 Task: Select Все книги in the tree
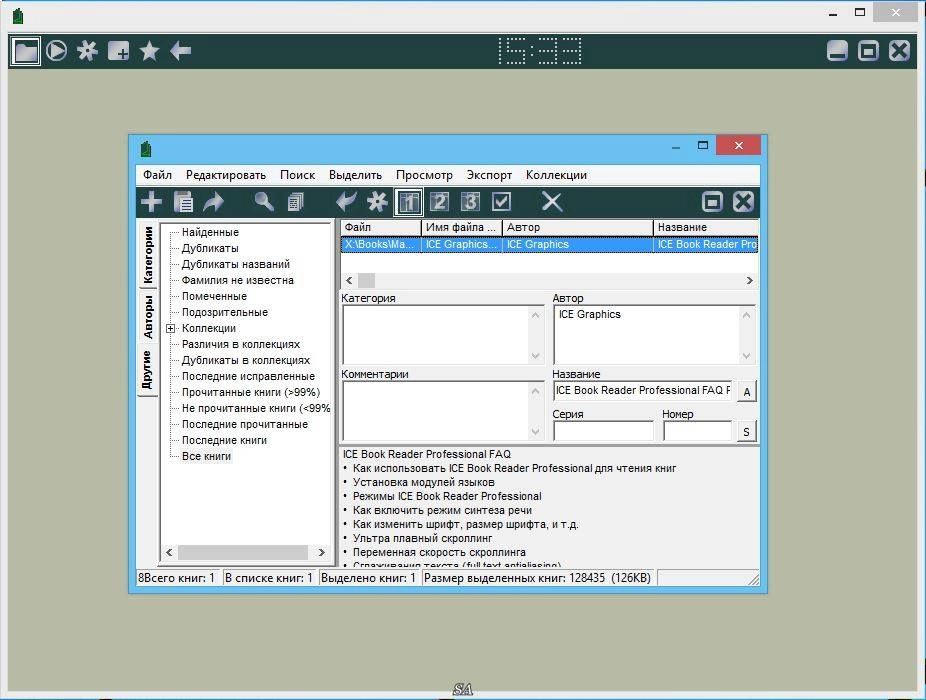(206, 456)
